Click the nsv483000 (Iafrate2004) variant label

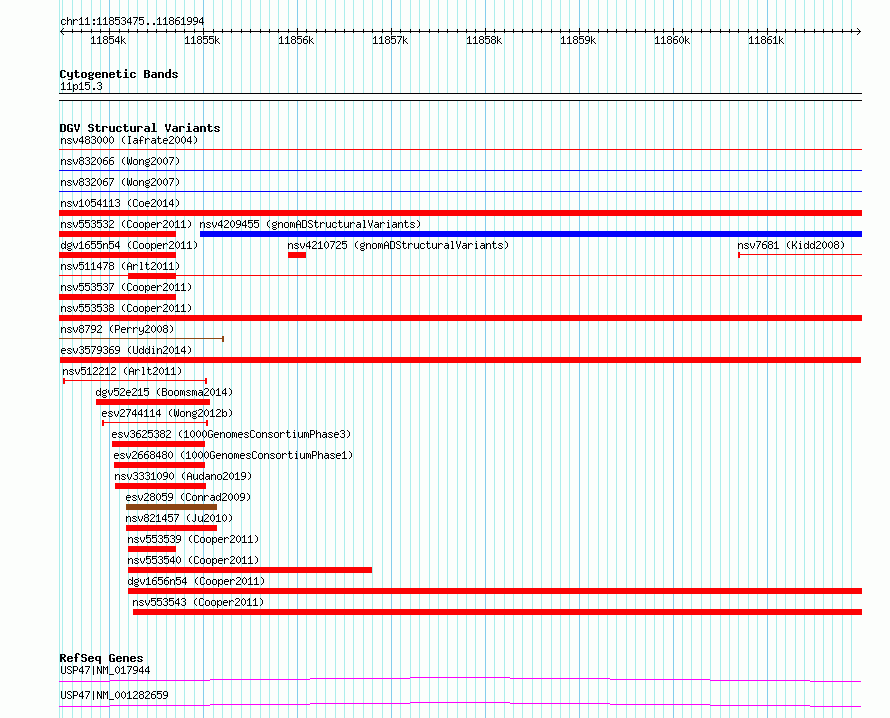click(x=129, y=141)
